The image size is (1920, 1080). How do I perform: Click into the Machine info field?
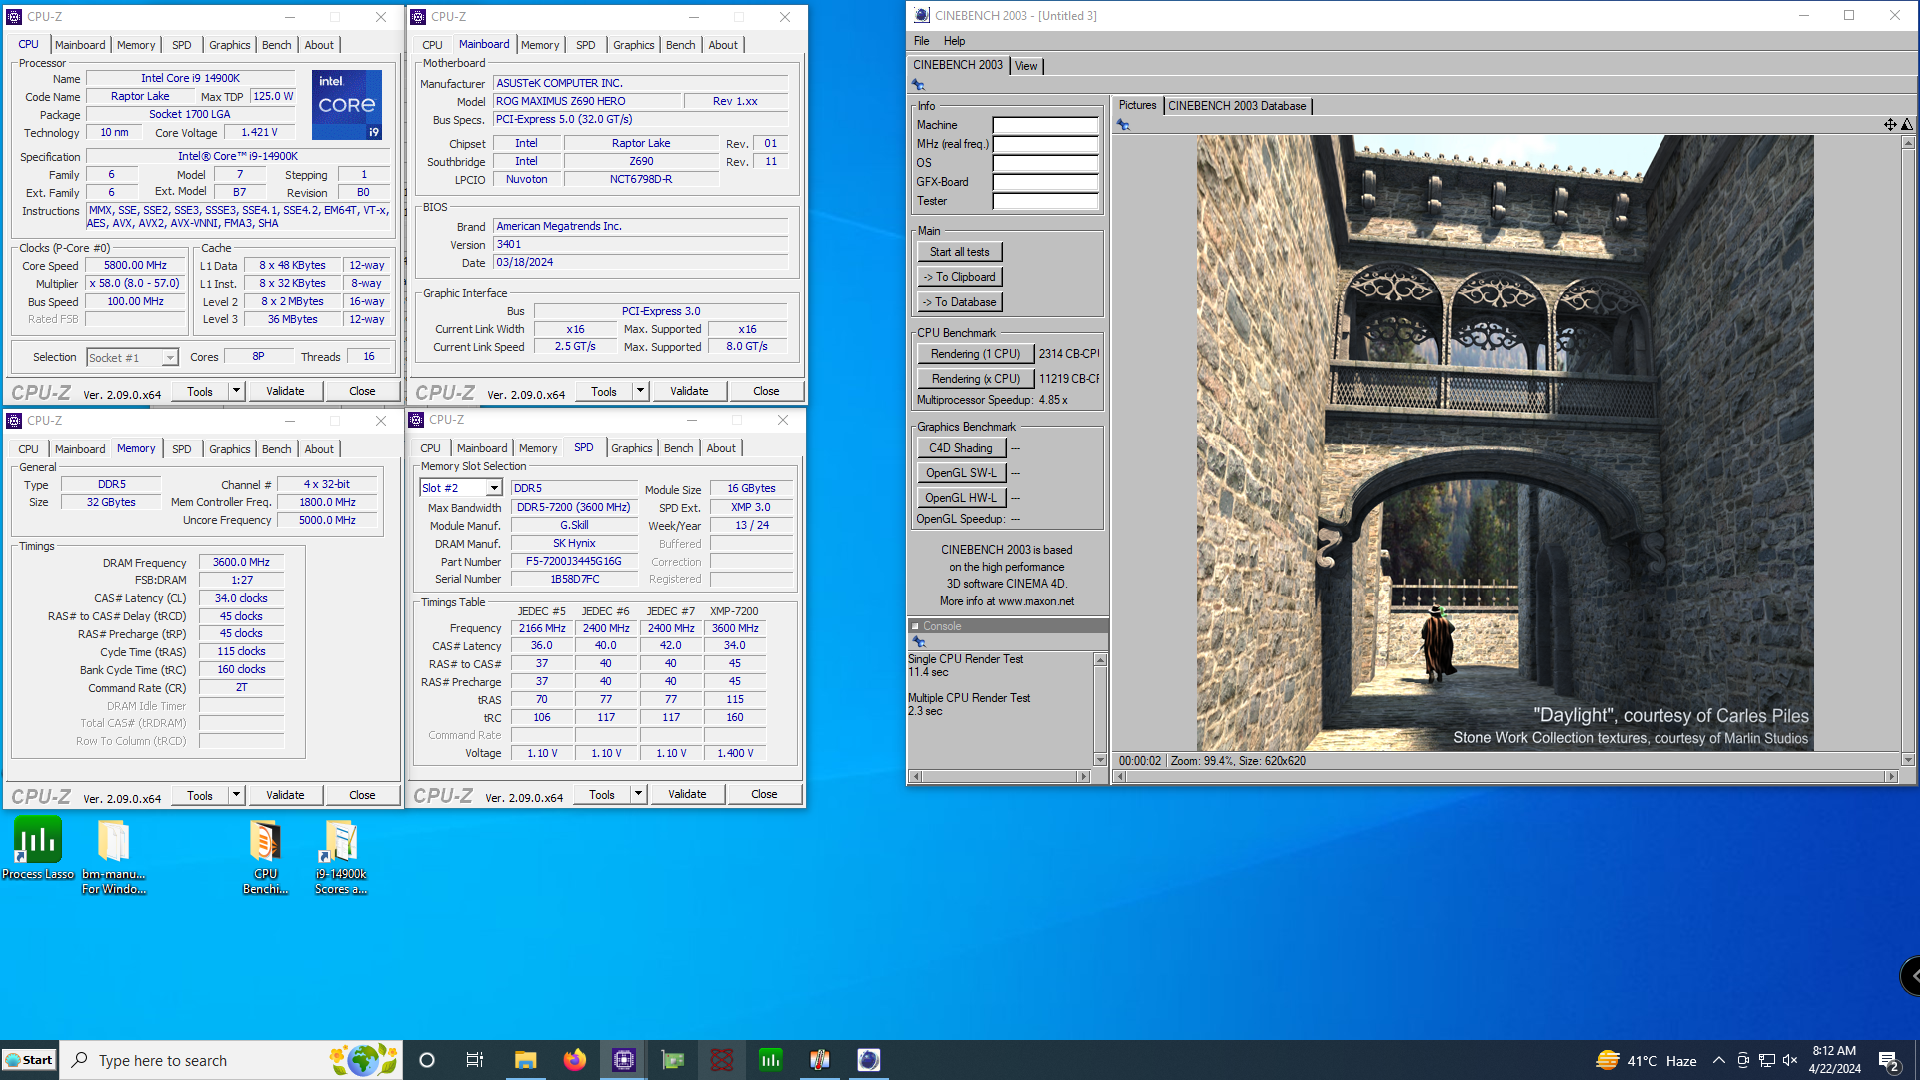1045,125
